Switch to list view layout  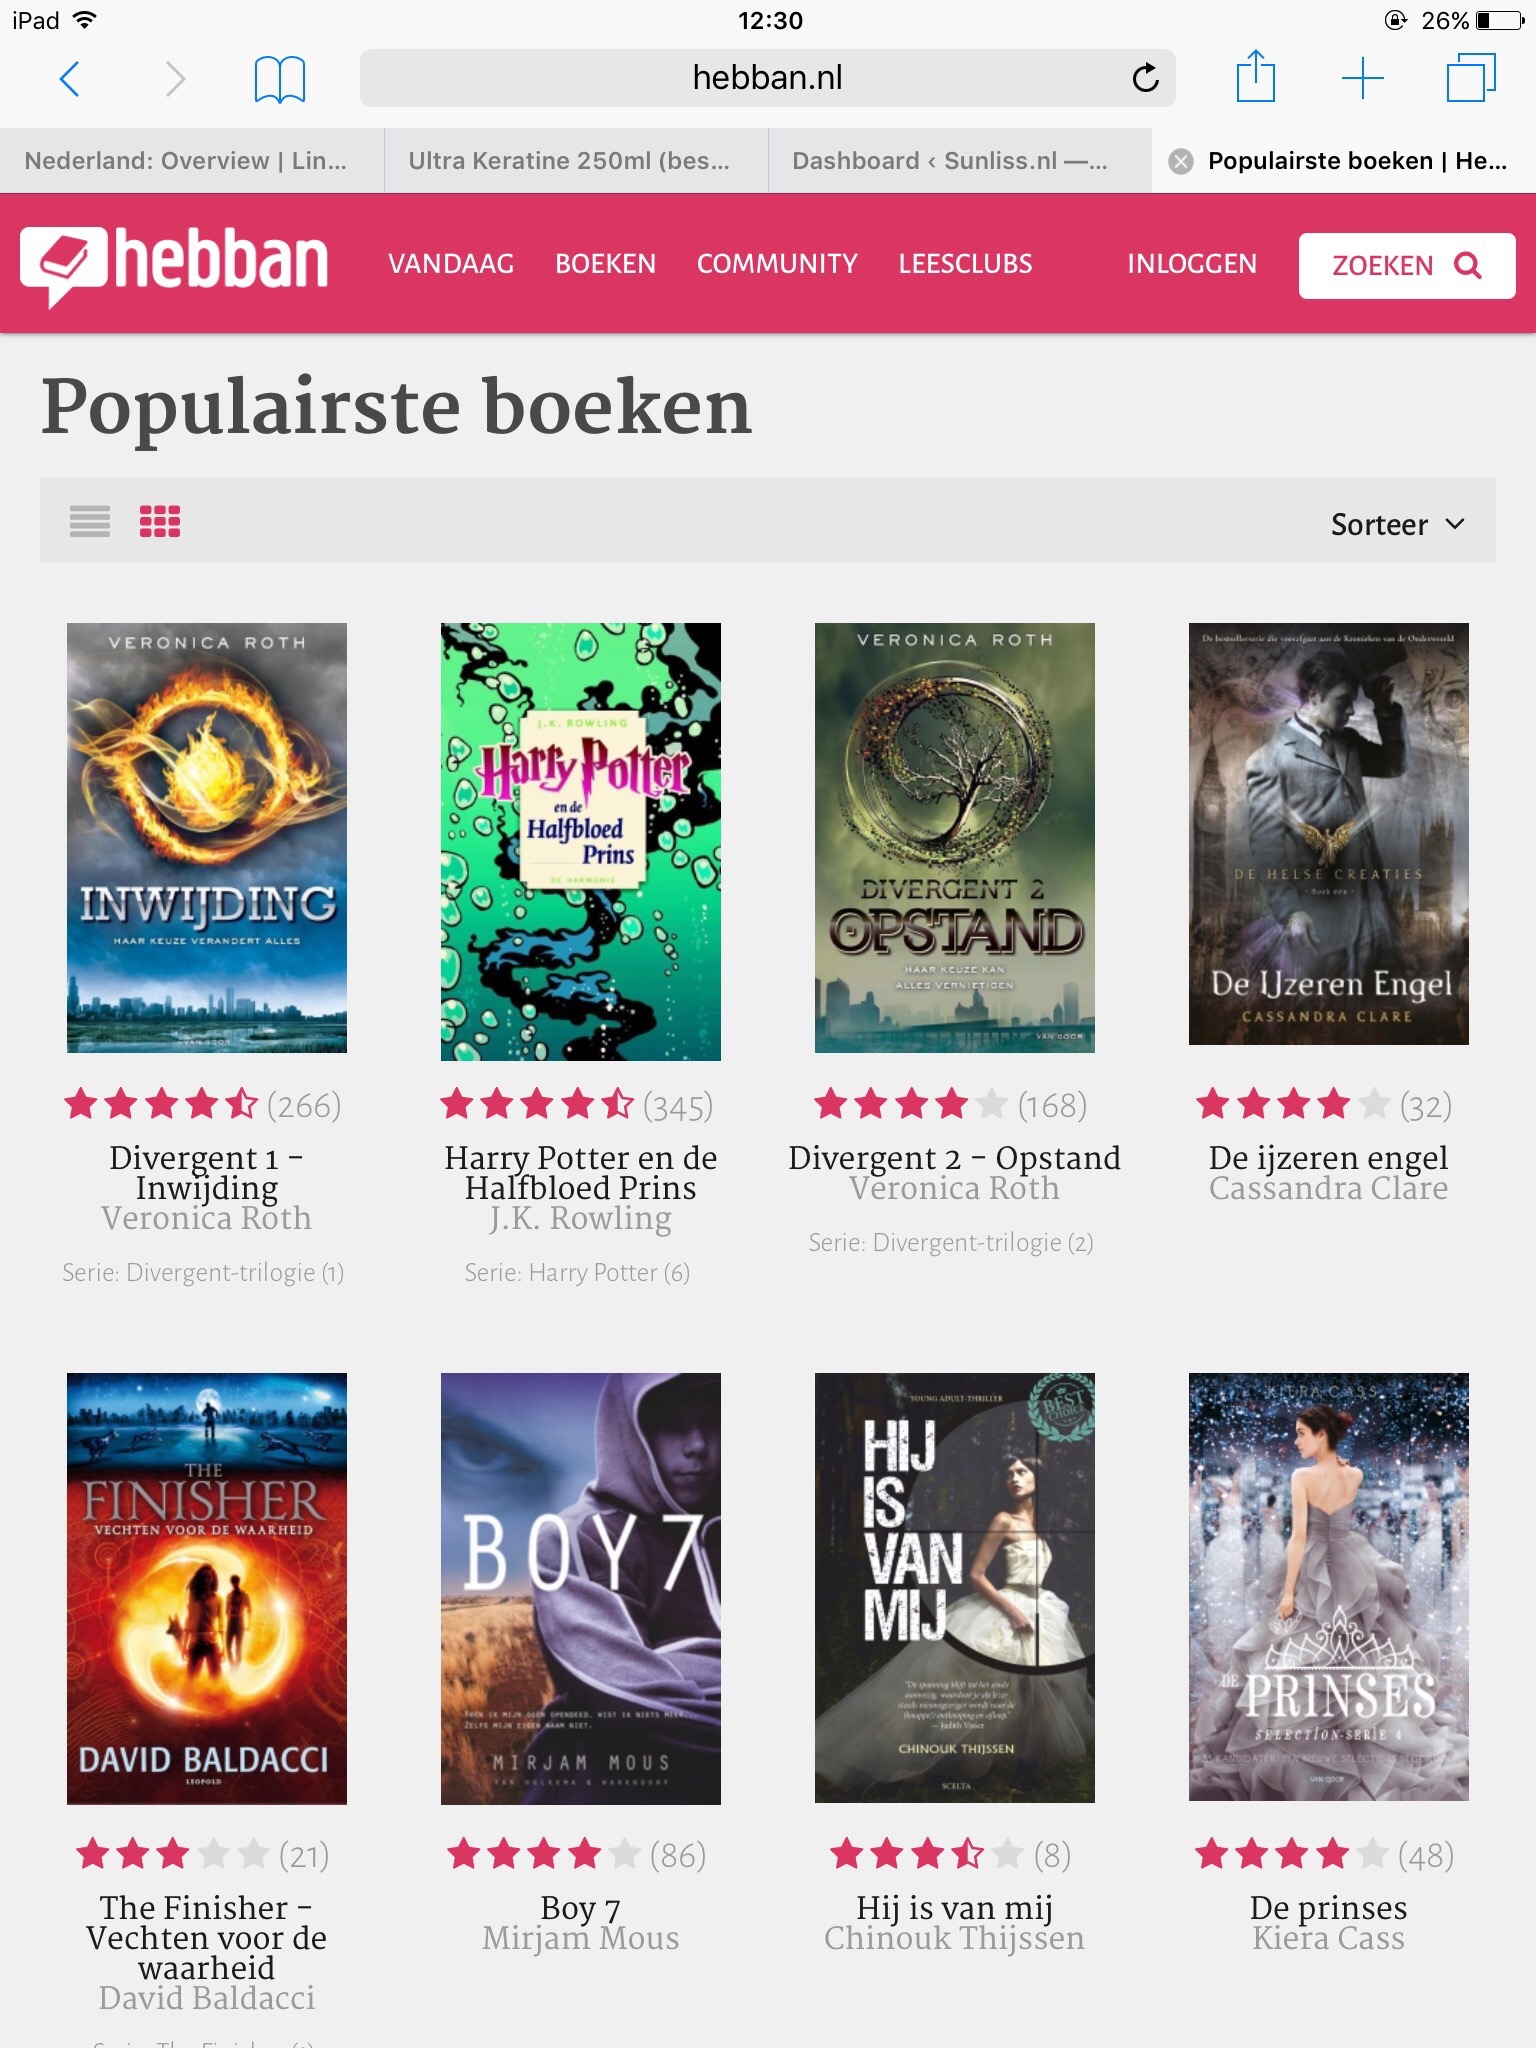pos(90,521)
